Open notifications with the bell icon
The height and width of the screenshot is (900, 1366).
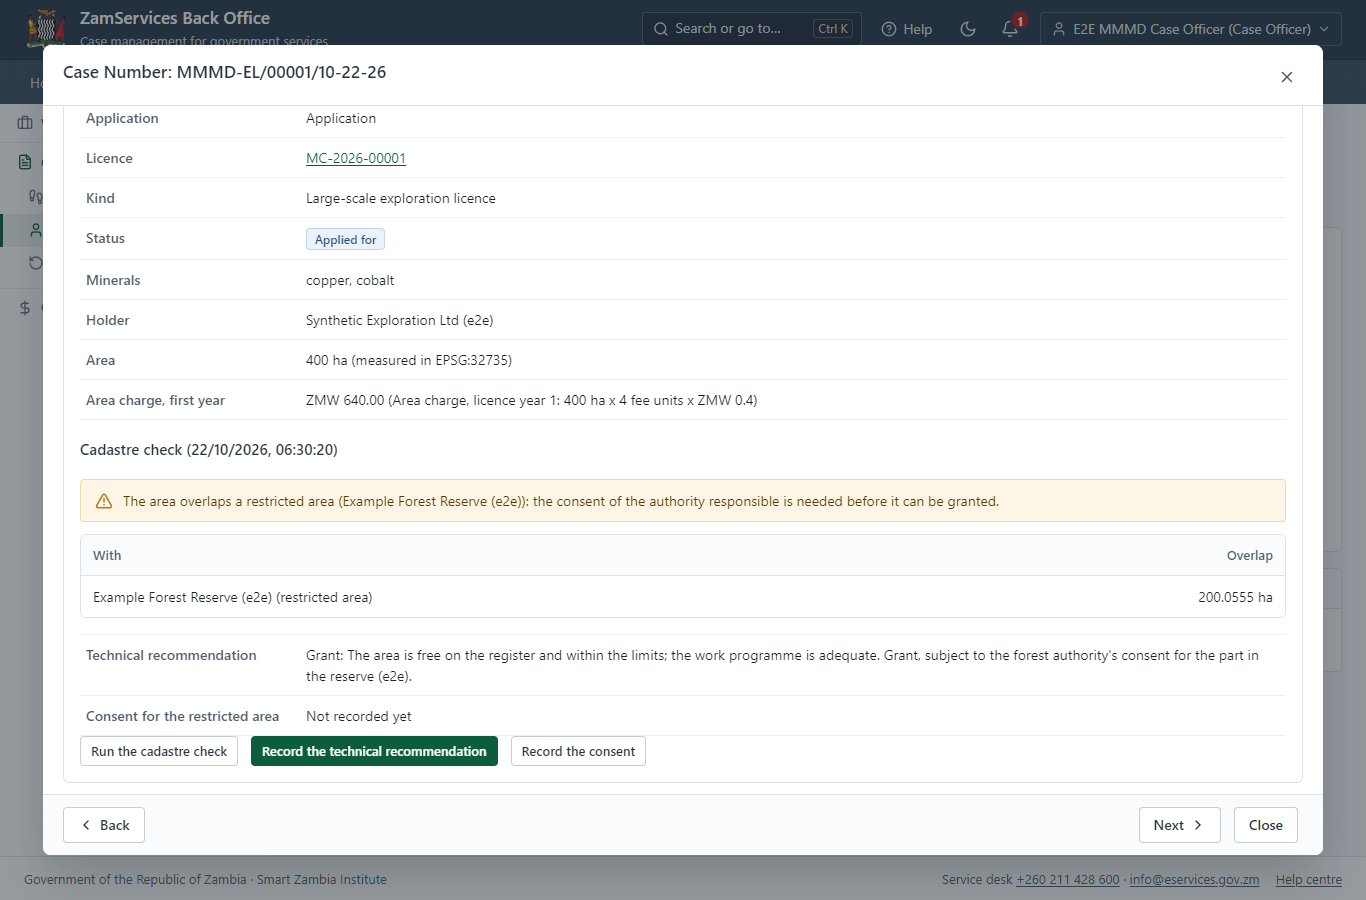click(x=1010, y=29)
